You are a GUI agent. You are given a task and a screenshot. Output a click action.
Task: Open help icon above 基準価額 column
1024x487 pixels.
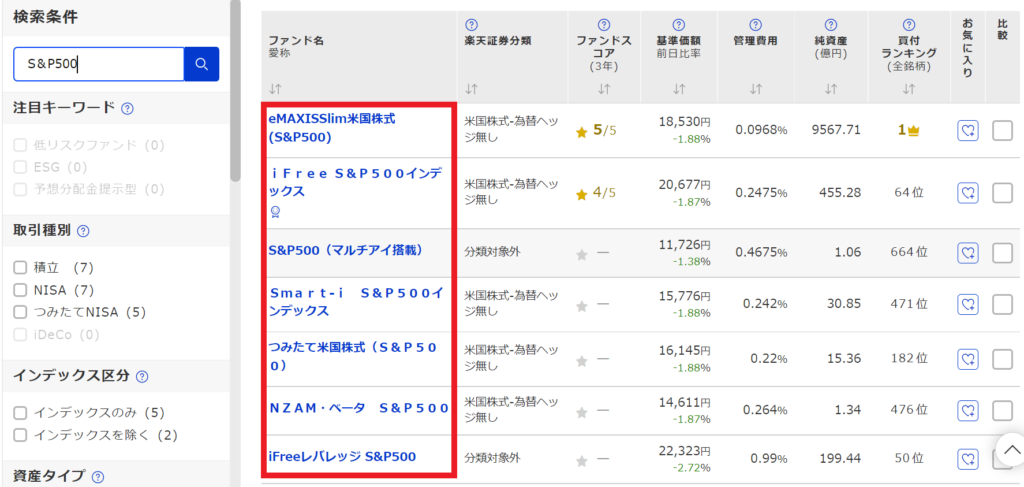click(679, 25)
